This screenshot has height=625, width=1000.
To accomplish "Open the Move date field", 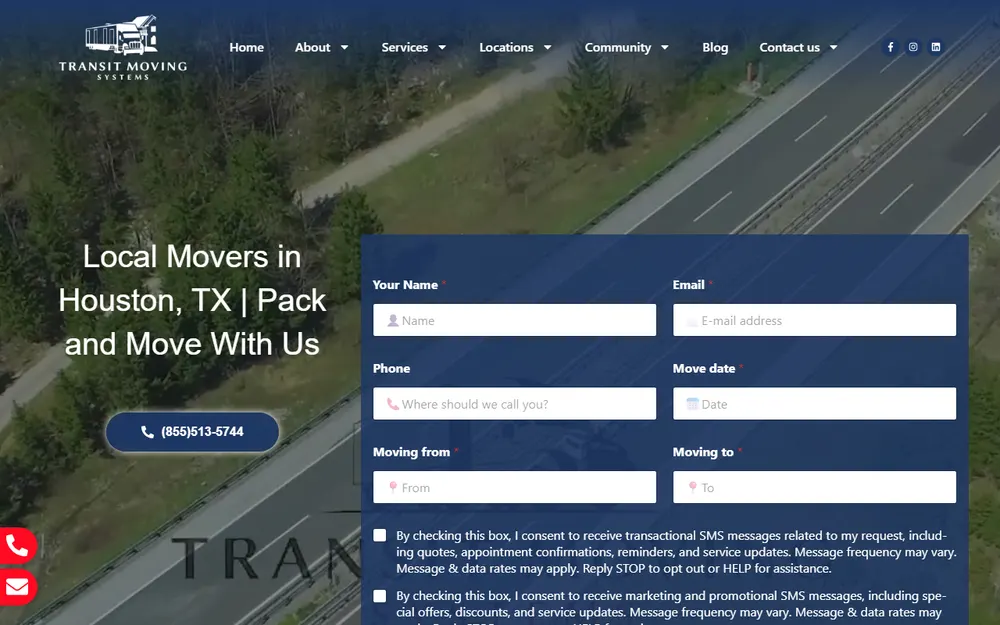I will pyautogui.click(x=814, y=404).
